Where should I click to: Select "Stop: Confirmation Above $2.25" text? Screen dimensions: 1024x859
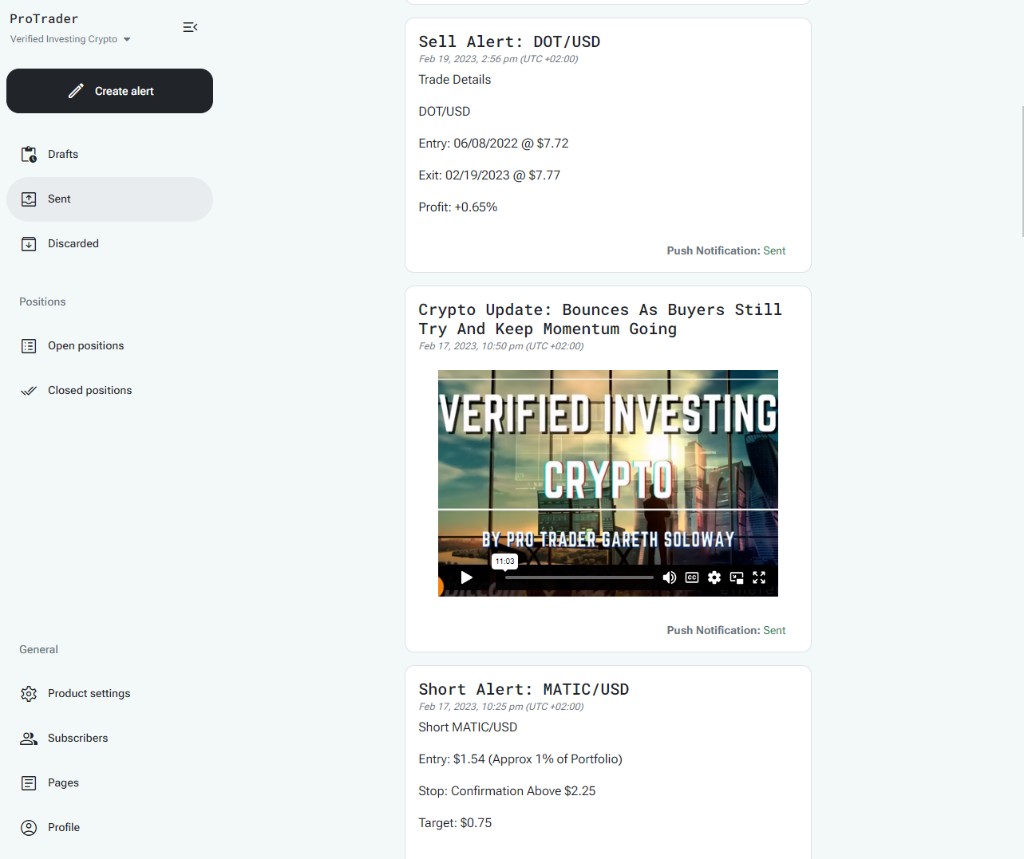(x=507, y=791)
